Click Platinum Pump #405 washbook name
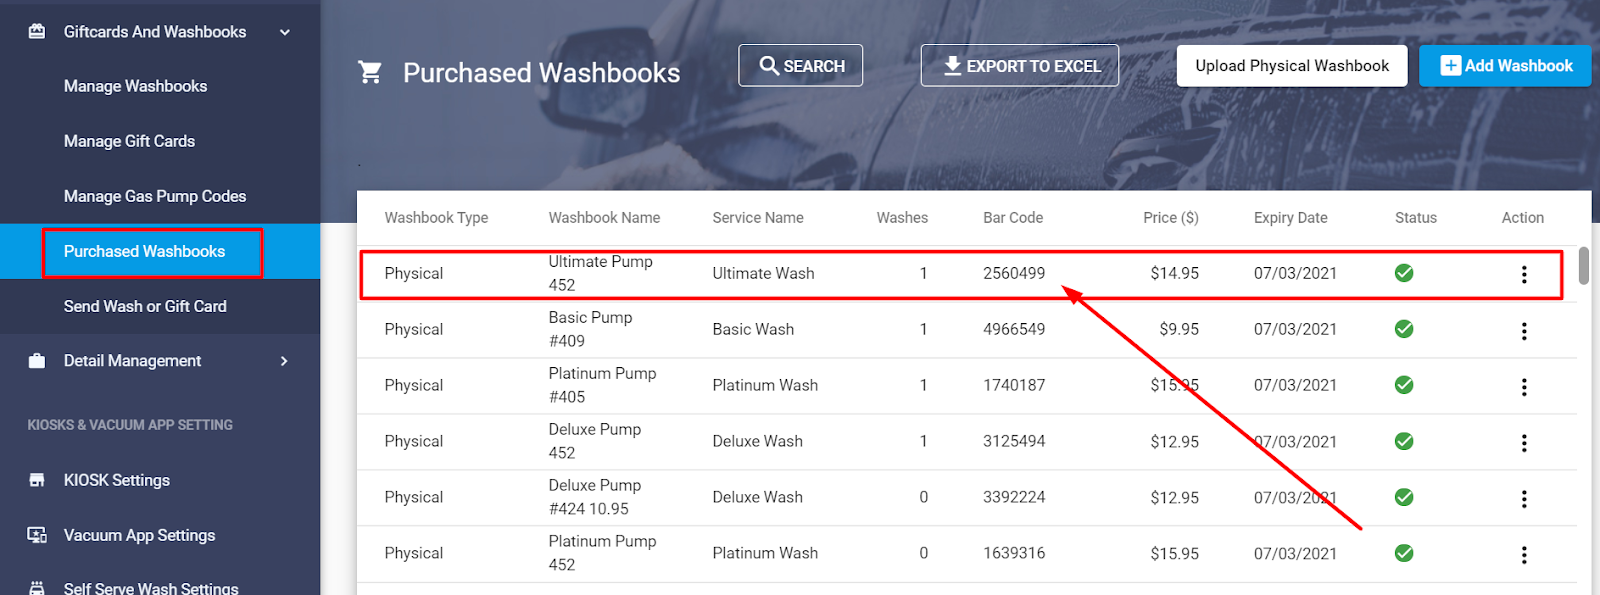 click(602, 385)
